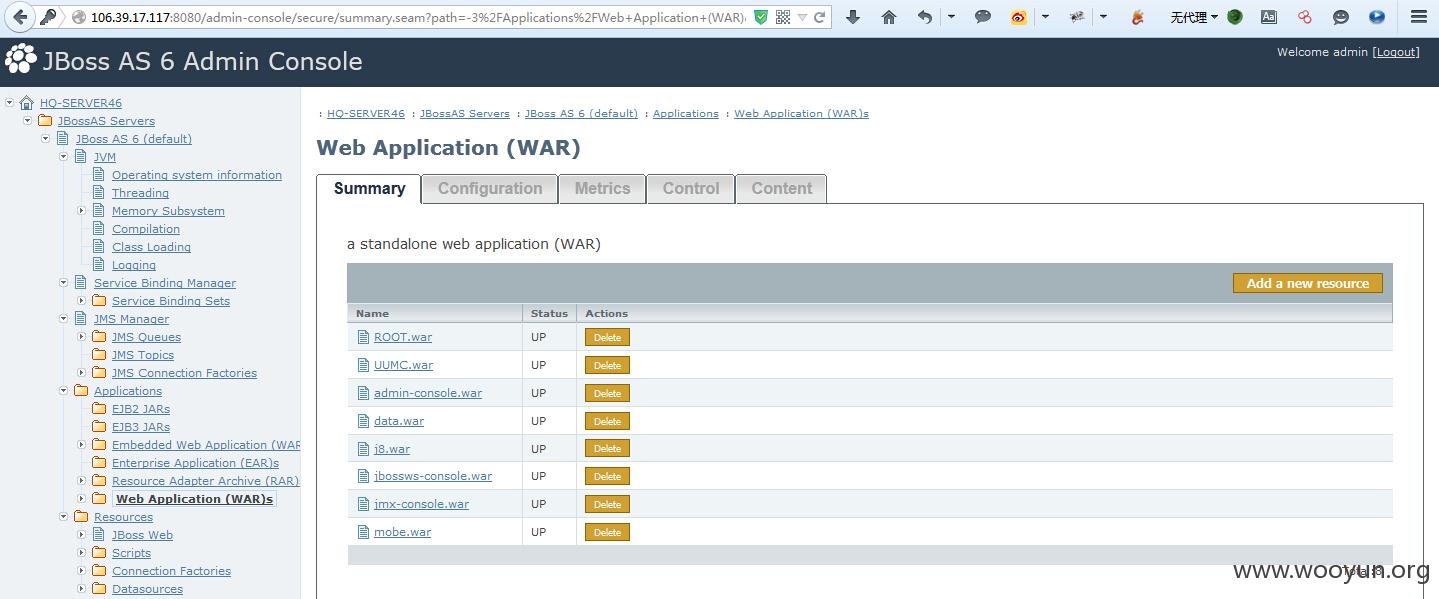Screen dimensions: 1439x599
Task: Click the green shield security icon
Action: point(761,17)
